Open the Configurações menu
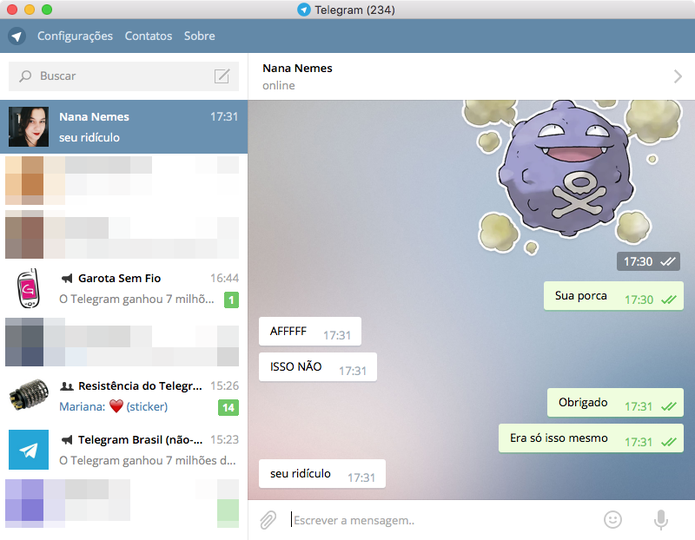Image resolution: width=695 pixels, height=540 pixels. pos(75,36)
